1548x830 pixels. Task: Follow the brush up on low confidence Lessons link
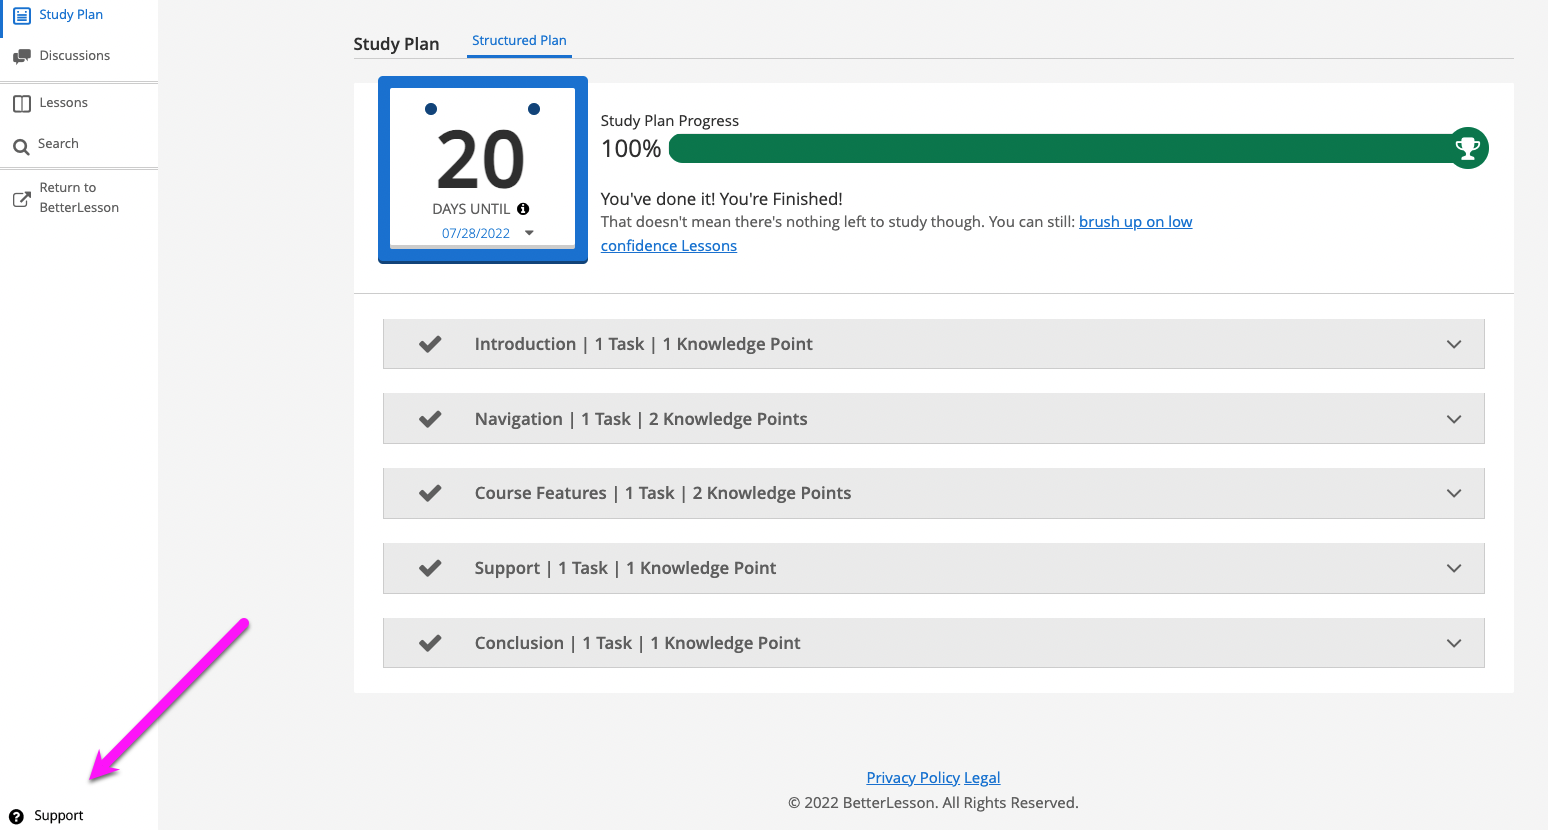(x=1135, y=222)
